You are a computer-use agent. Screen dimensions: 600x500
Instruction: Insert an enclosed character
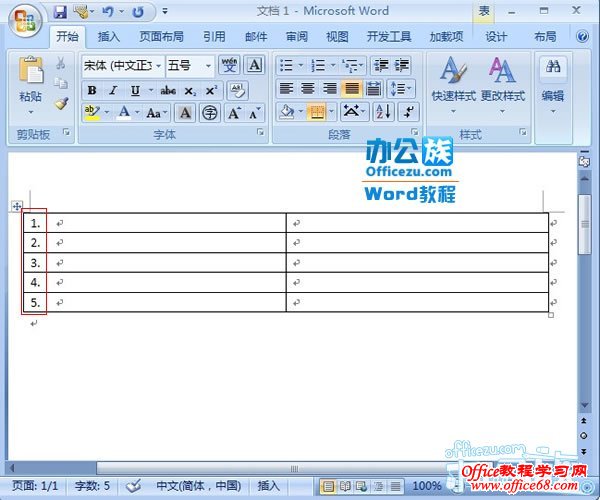point(210,113)
